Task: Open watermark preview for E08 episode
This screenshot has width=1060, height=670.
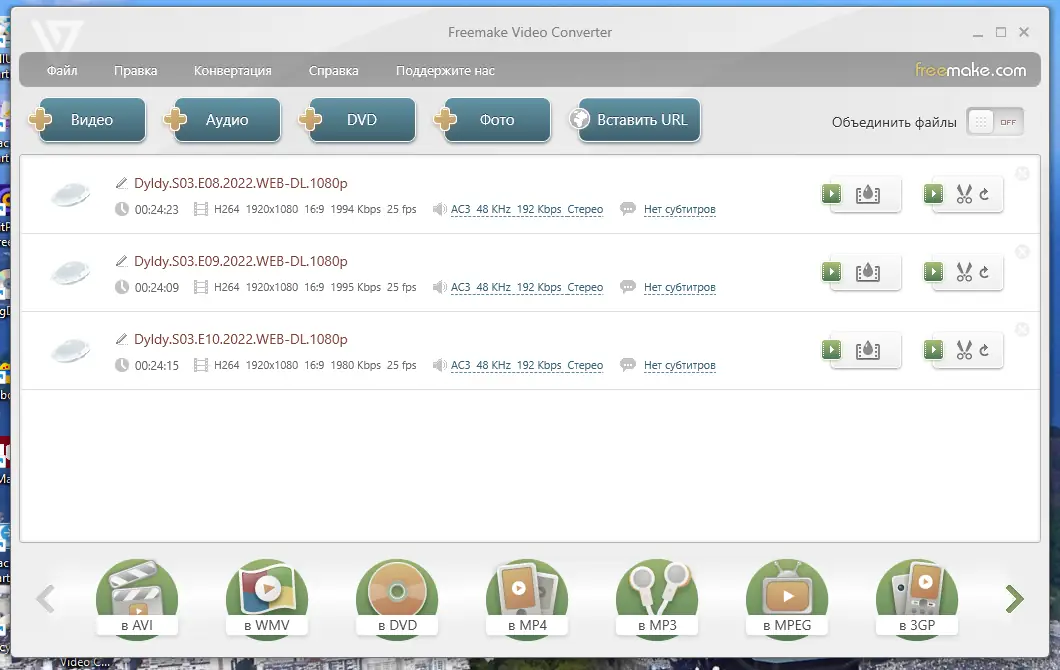Action: (861, 195)
